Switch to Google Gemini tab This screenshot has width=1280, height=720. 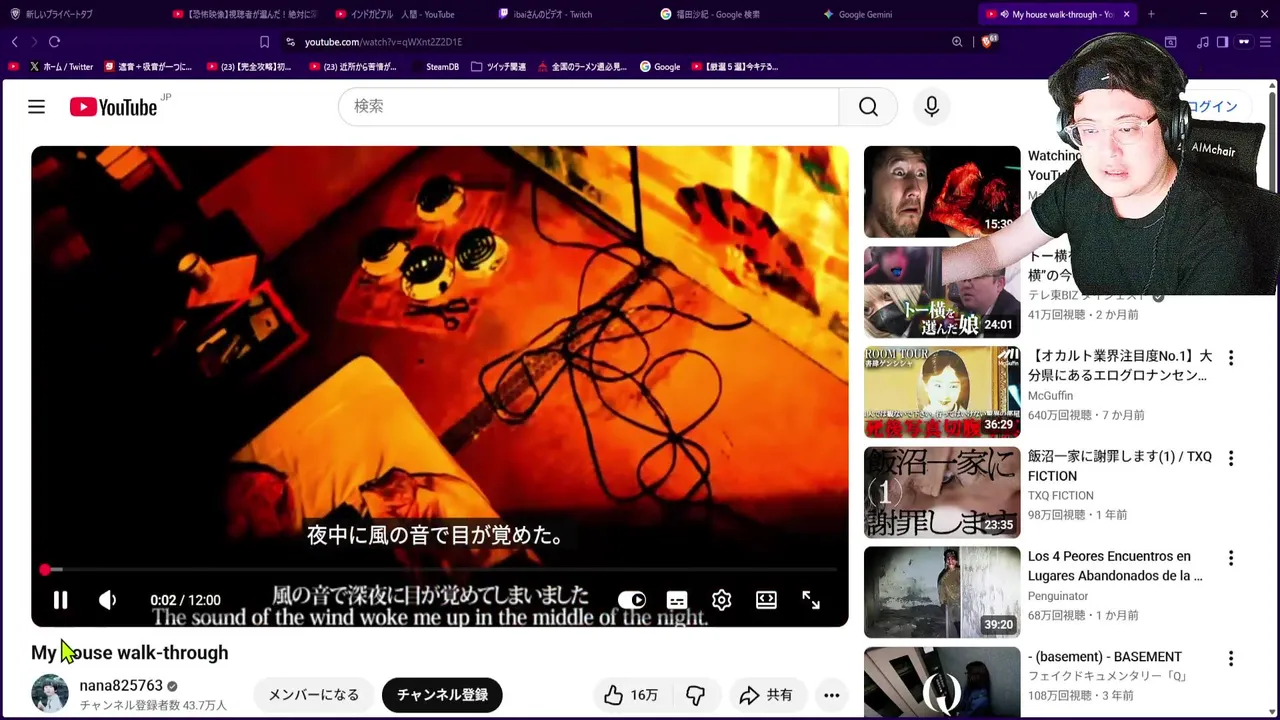(x=892, y=14)
